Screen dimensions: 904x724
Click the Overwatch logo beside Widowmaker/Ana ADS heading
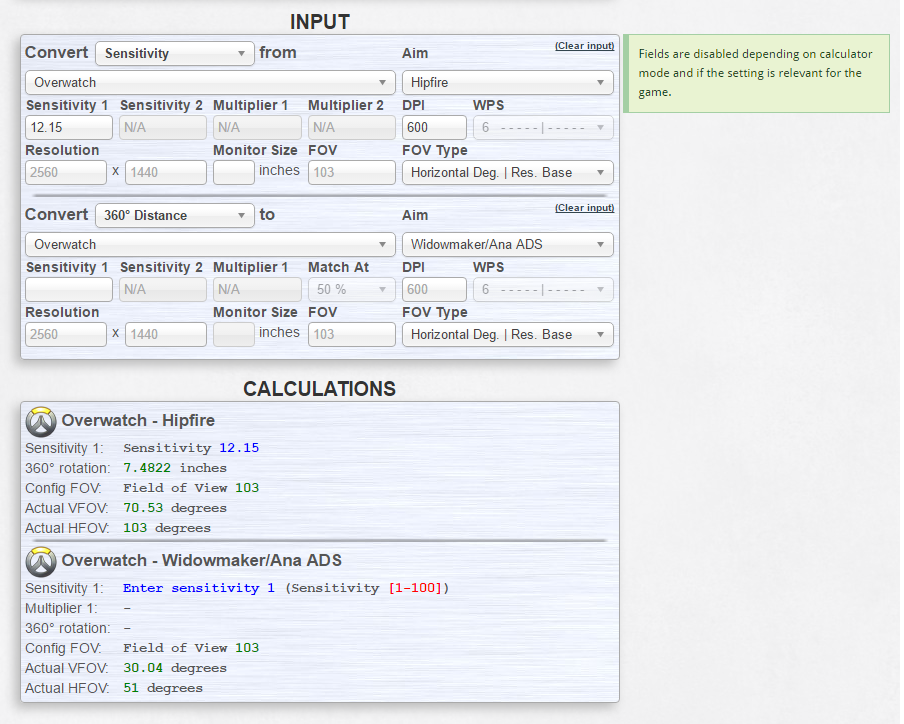point(41,562)
